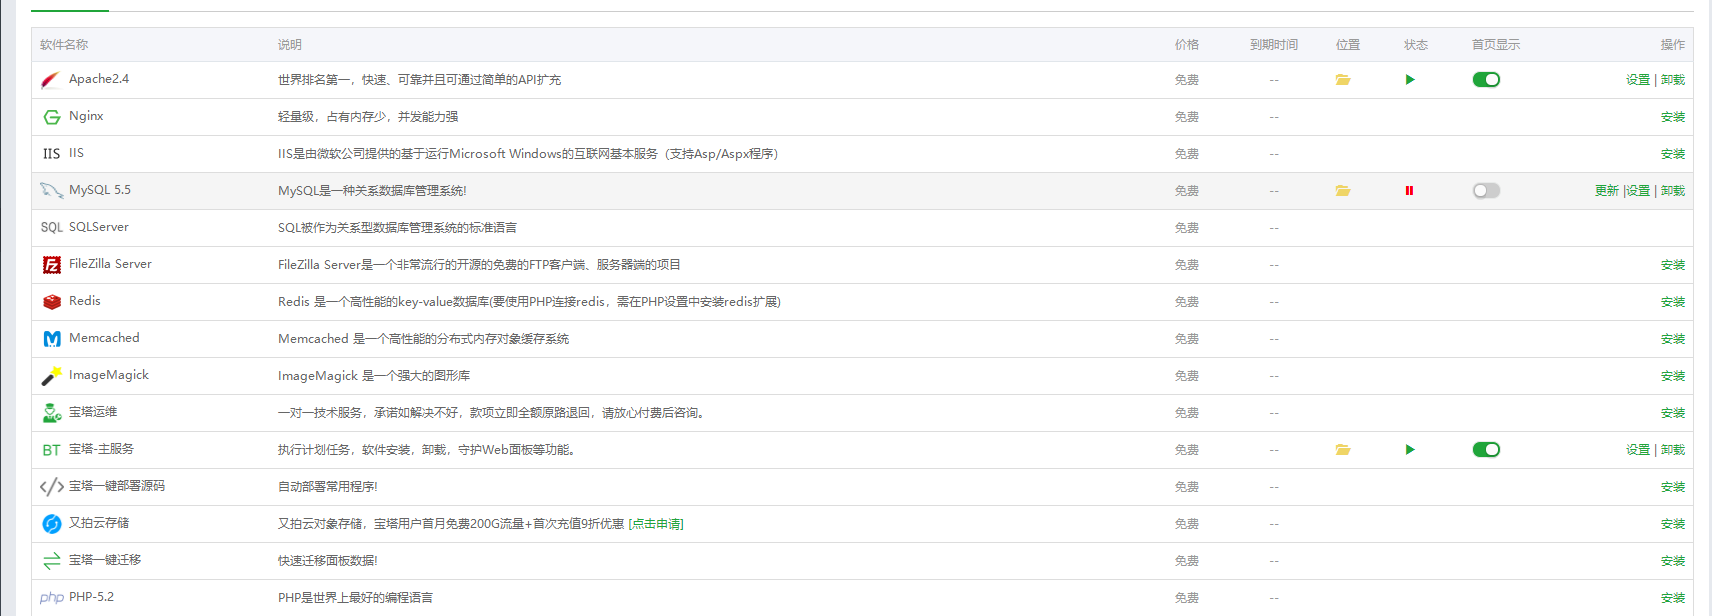Select the ImageMagick software name
Screen dimensions: 1712x616
[109, 375]
